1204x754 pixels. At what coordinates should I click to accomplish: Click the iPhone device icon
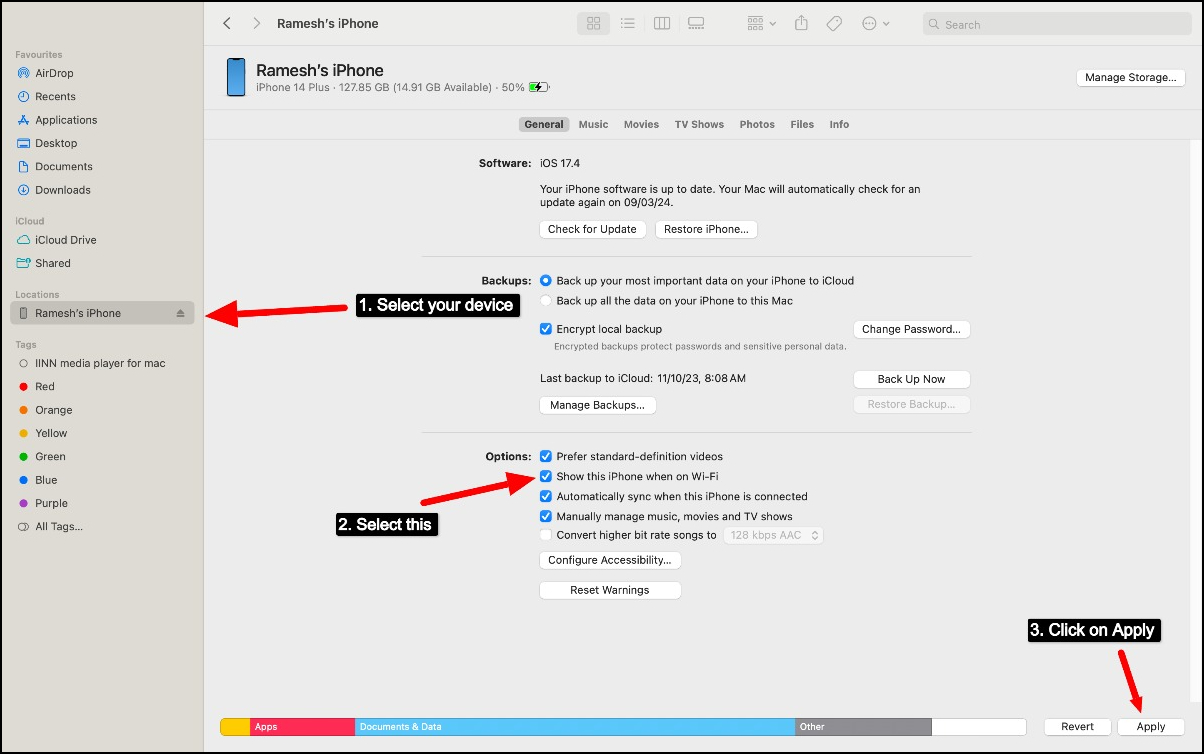pyautogui.click(x=236, y=77)
